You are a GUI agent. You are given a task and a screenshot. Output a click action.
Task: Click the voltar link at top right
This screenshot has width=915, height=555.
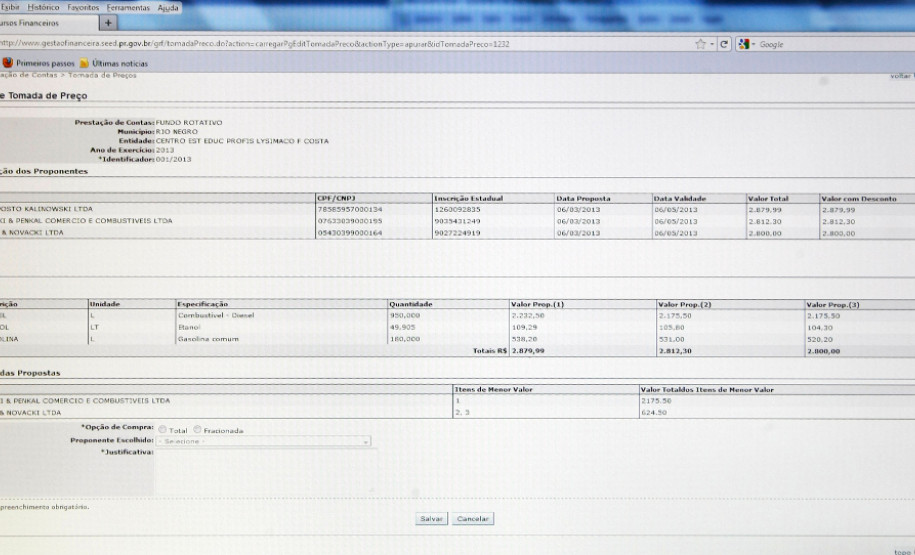coord(901,76)
